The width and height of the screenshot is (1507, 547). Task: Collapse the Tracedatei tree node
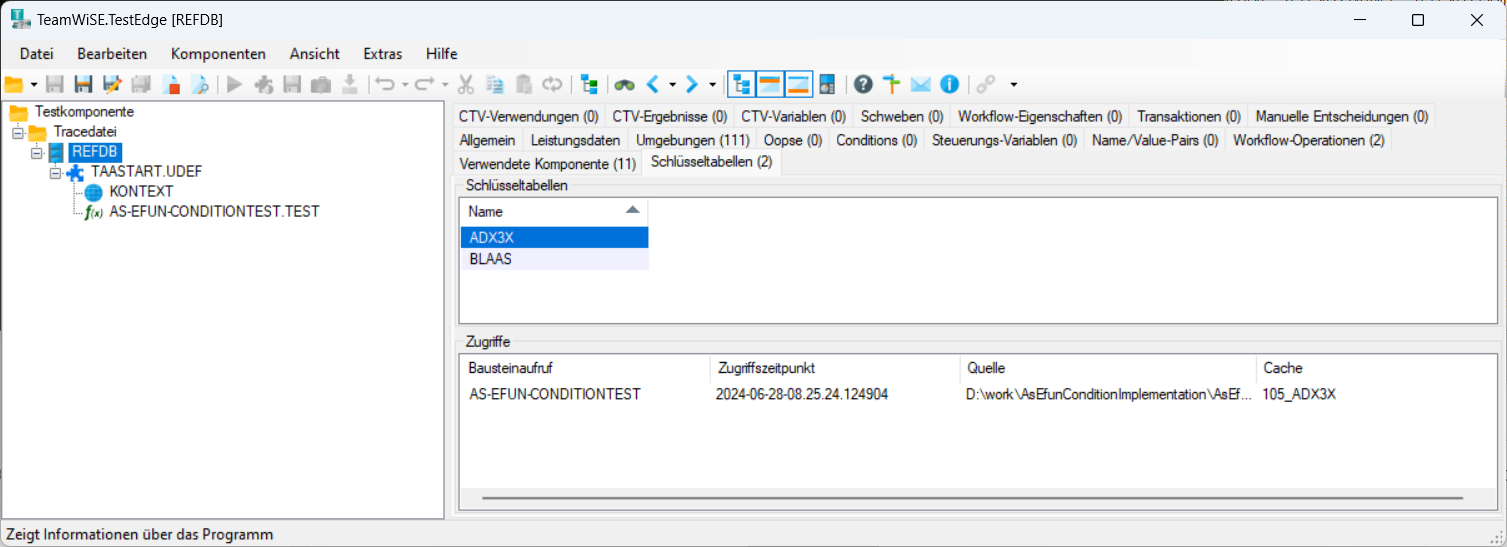pyautogui.click(x=18, y=132)
